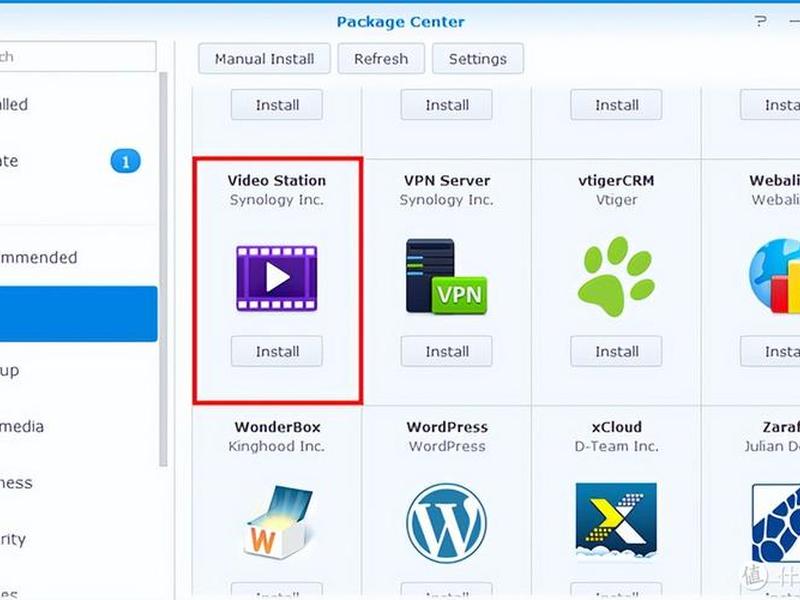This screenshot has width=800, height=600.
Task: Click the update count badge 1
Action: tap(125, 161)
